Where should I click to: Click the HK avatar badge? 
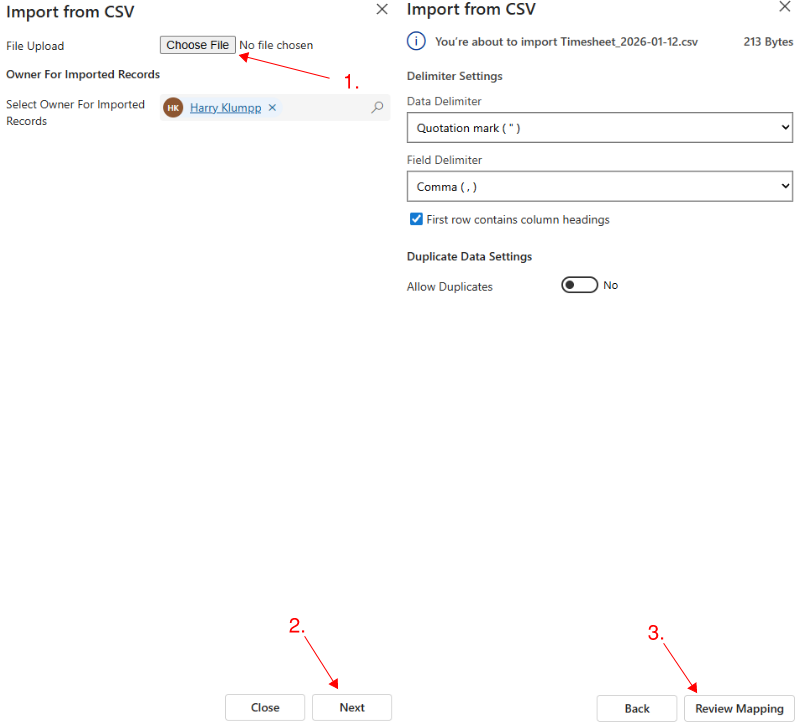click(172, 107)
